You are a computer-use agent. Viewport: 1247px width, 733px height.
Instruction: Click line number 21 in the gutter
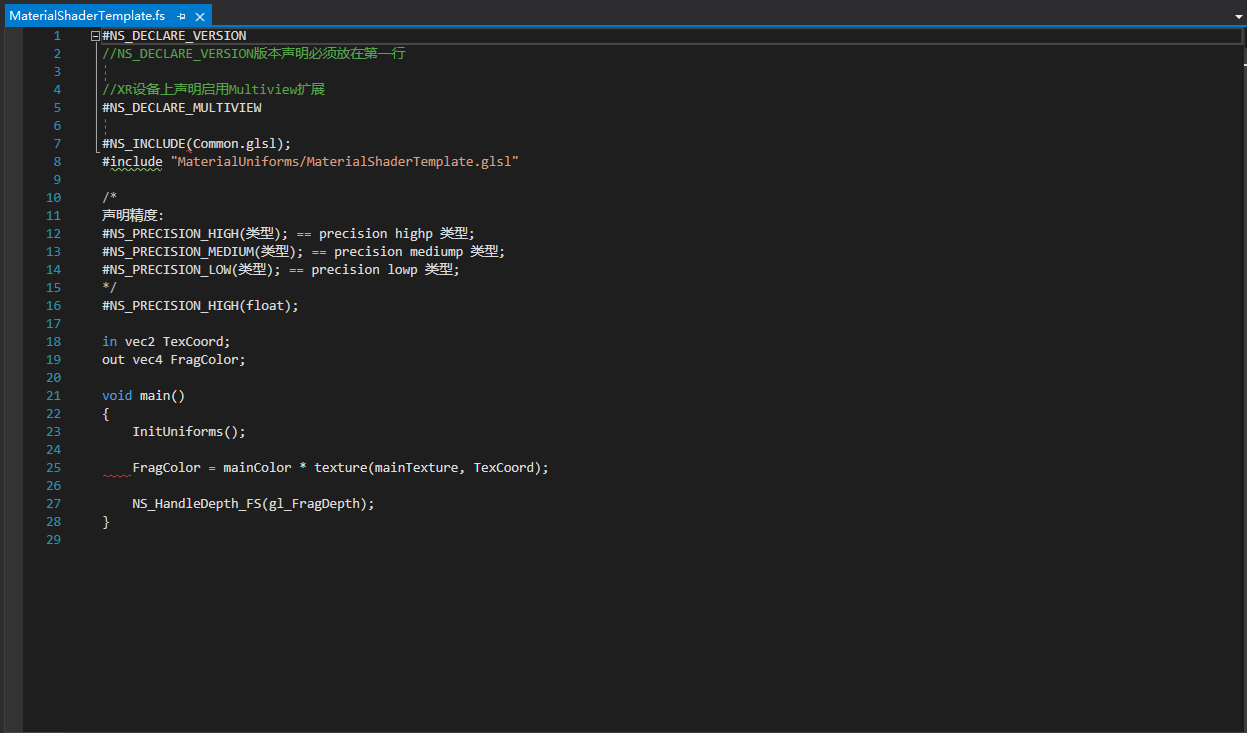53,396
